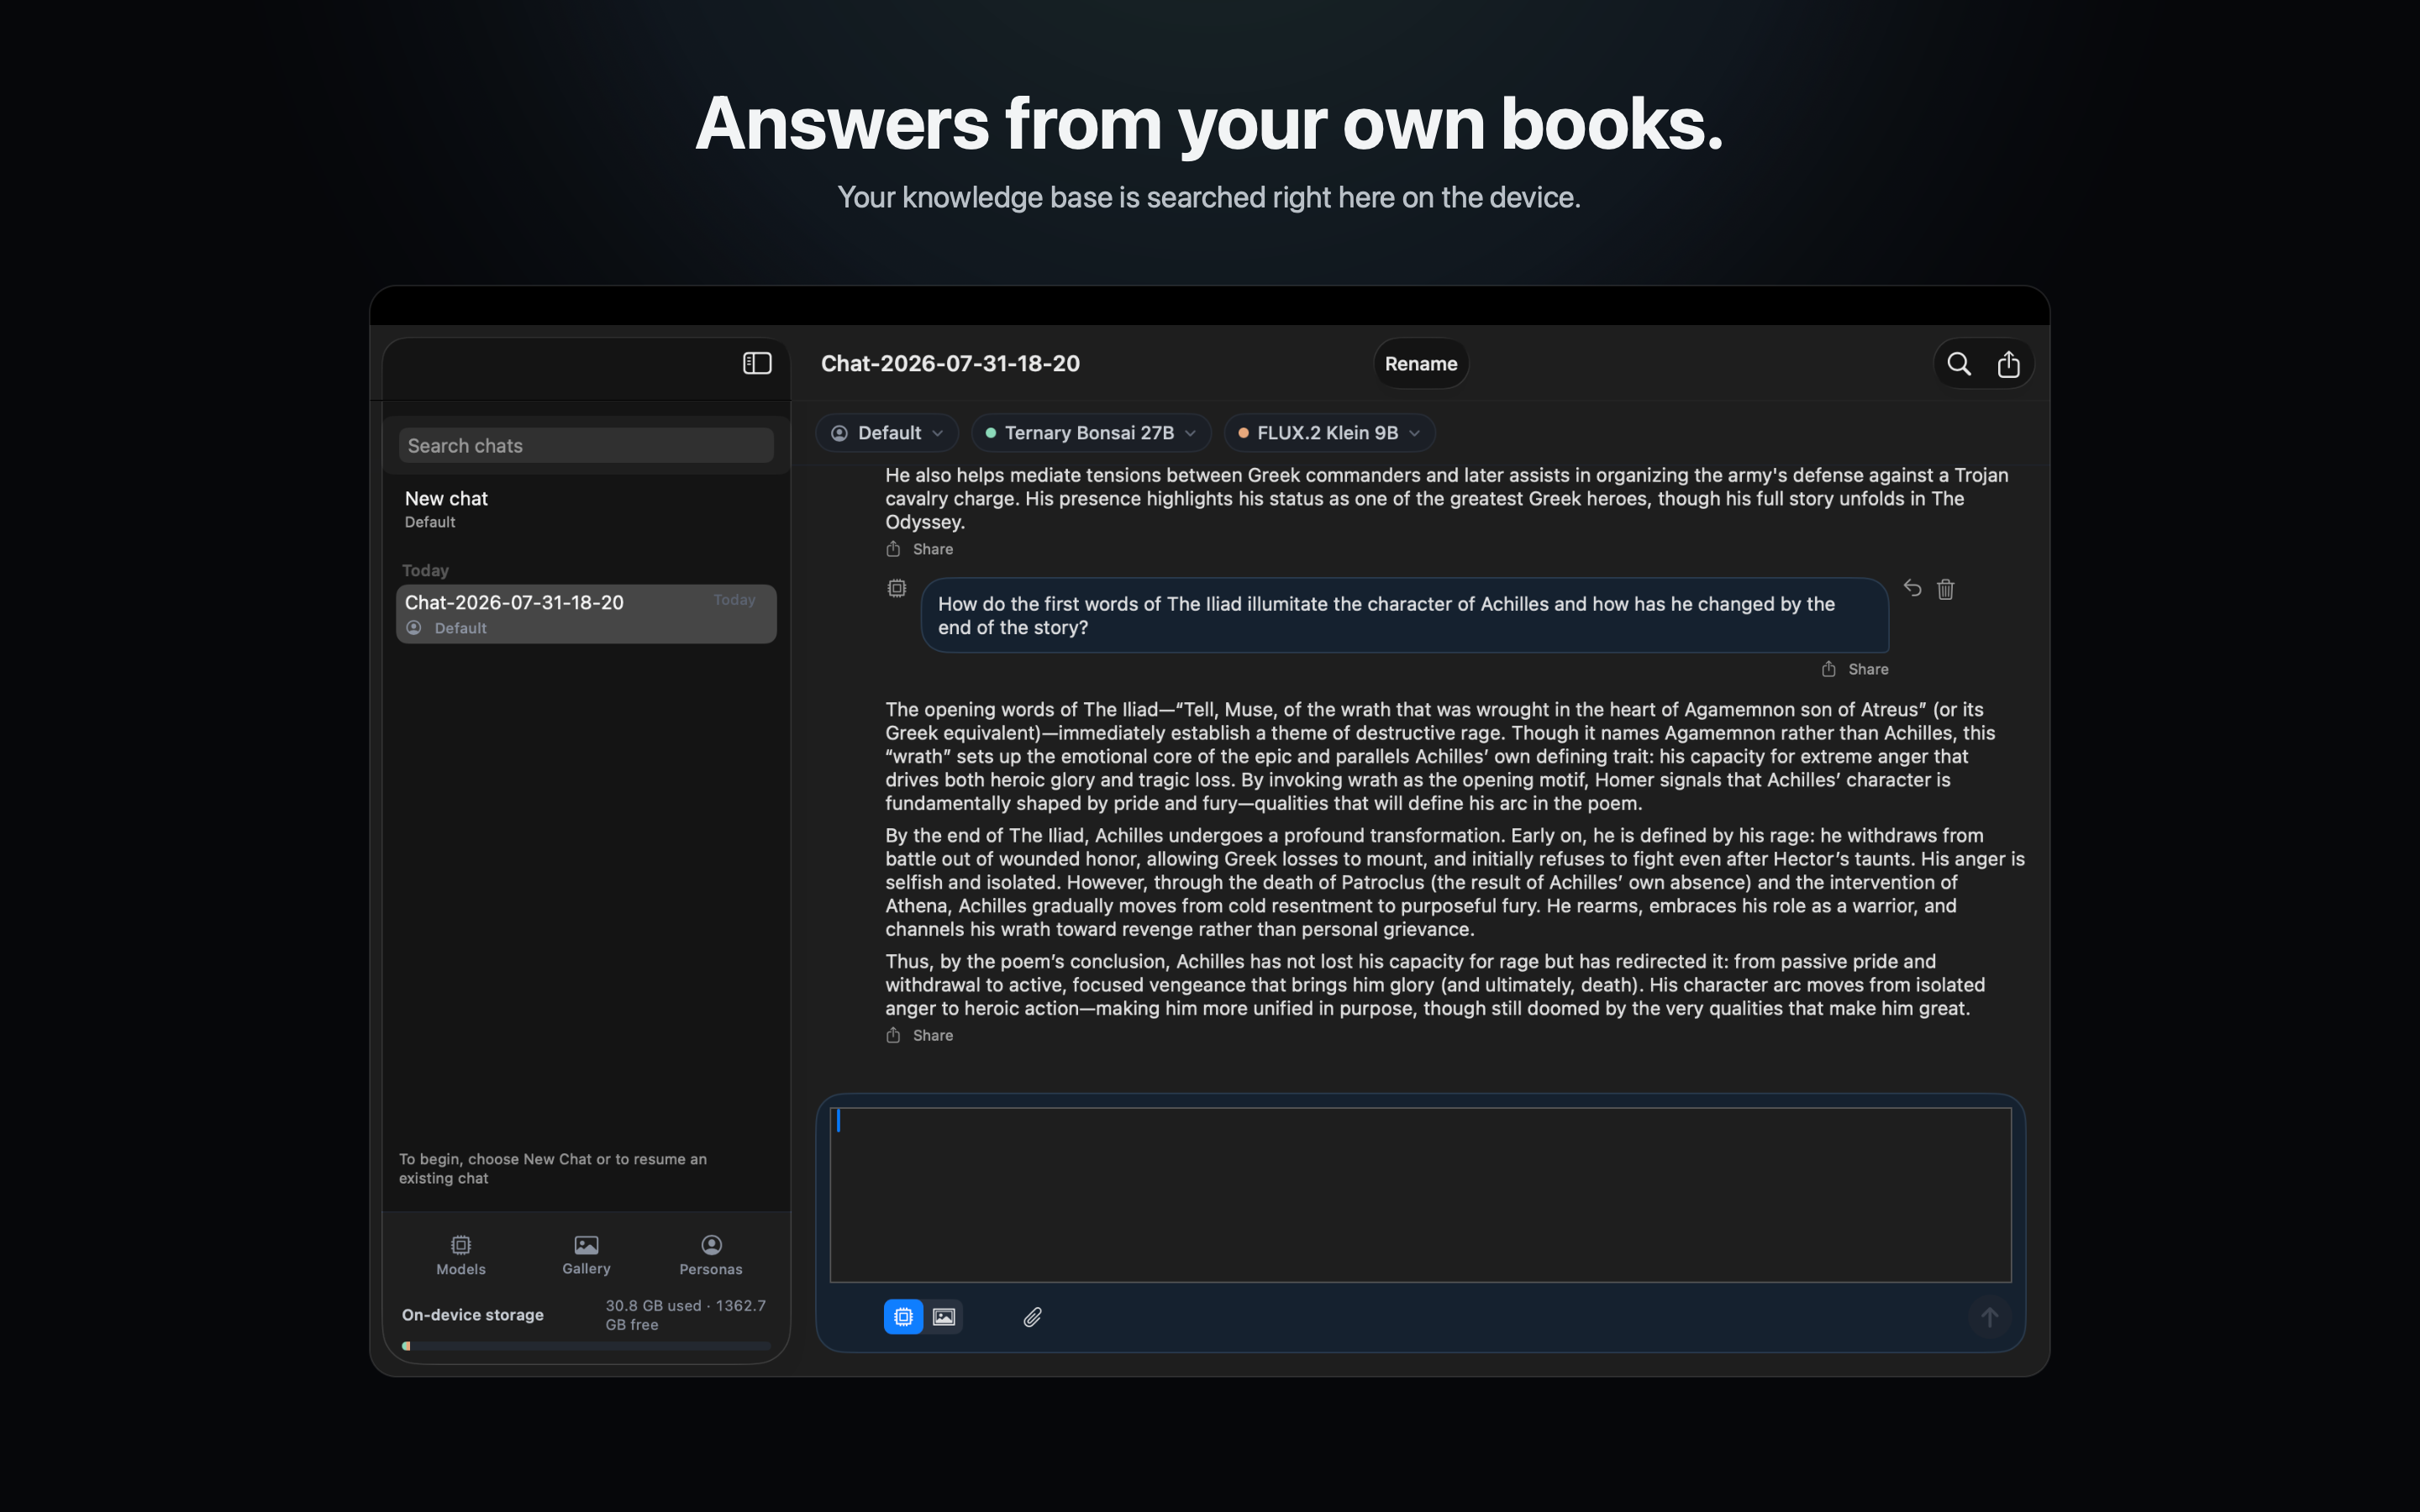Click the 'Today' section label in sidebar
Screen dimensions: 2420x1512
pyautogui.click(x=425, y=570)
